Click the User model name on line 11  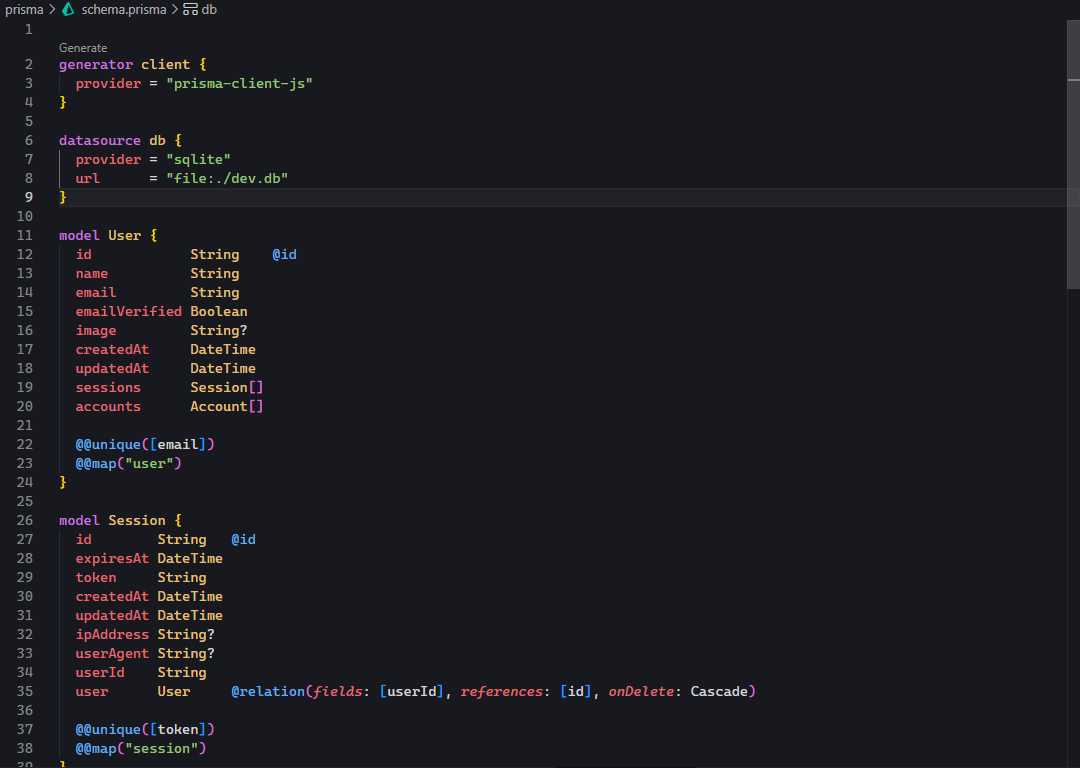tap(125, 236)
